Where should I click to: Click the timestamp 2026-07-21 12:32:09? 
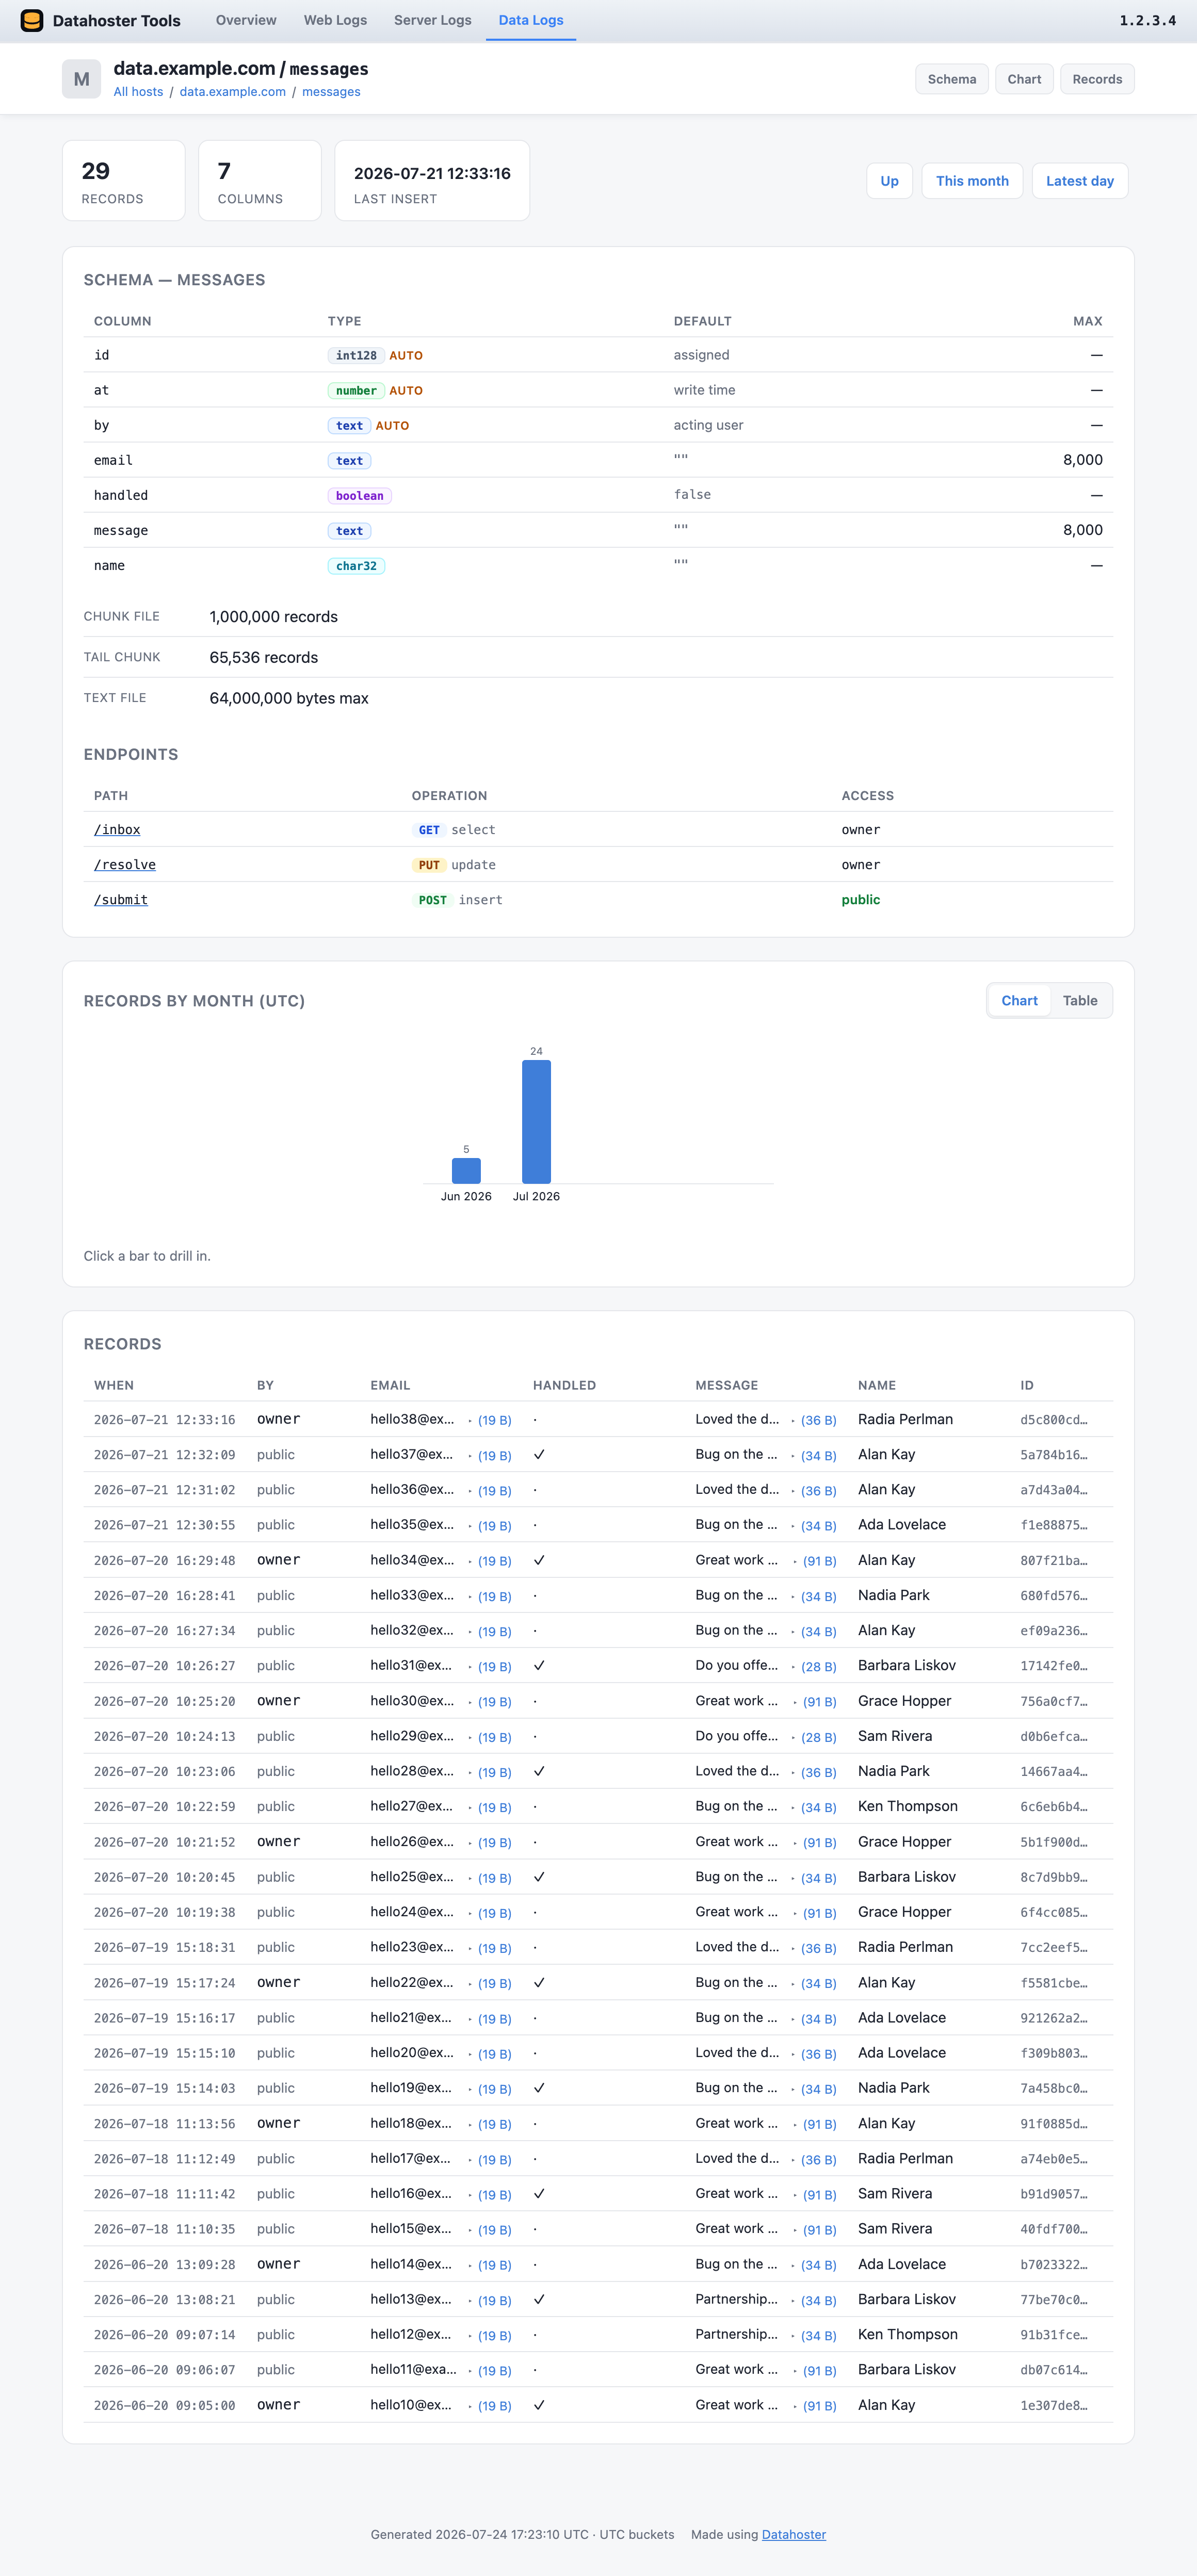(x=165, y=1455)
